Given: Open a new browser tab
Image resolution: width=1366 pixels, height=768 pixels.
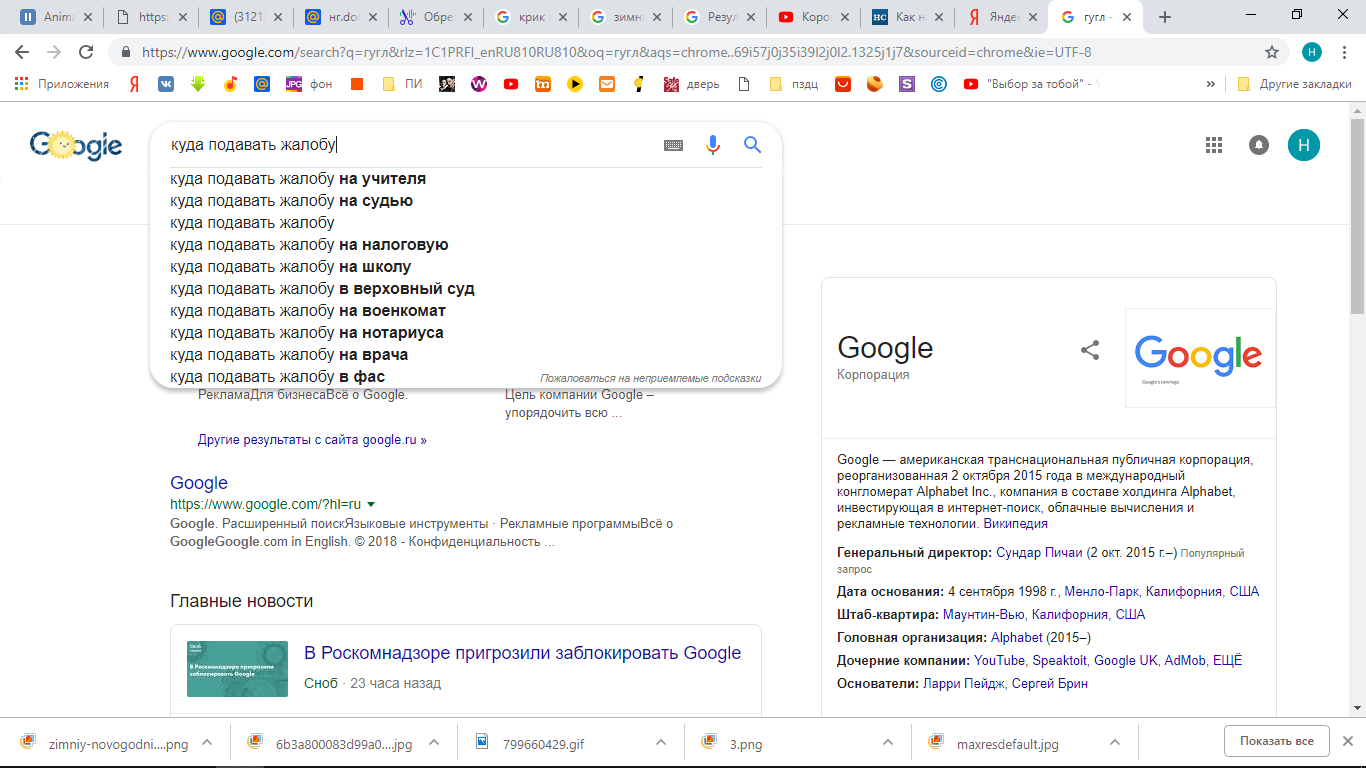Looking at the screenshot, I should click(1164, 17).
